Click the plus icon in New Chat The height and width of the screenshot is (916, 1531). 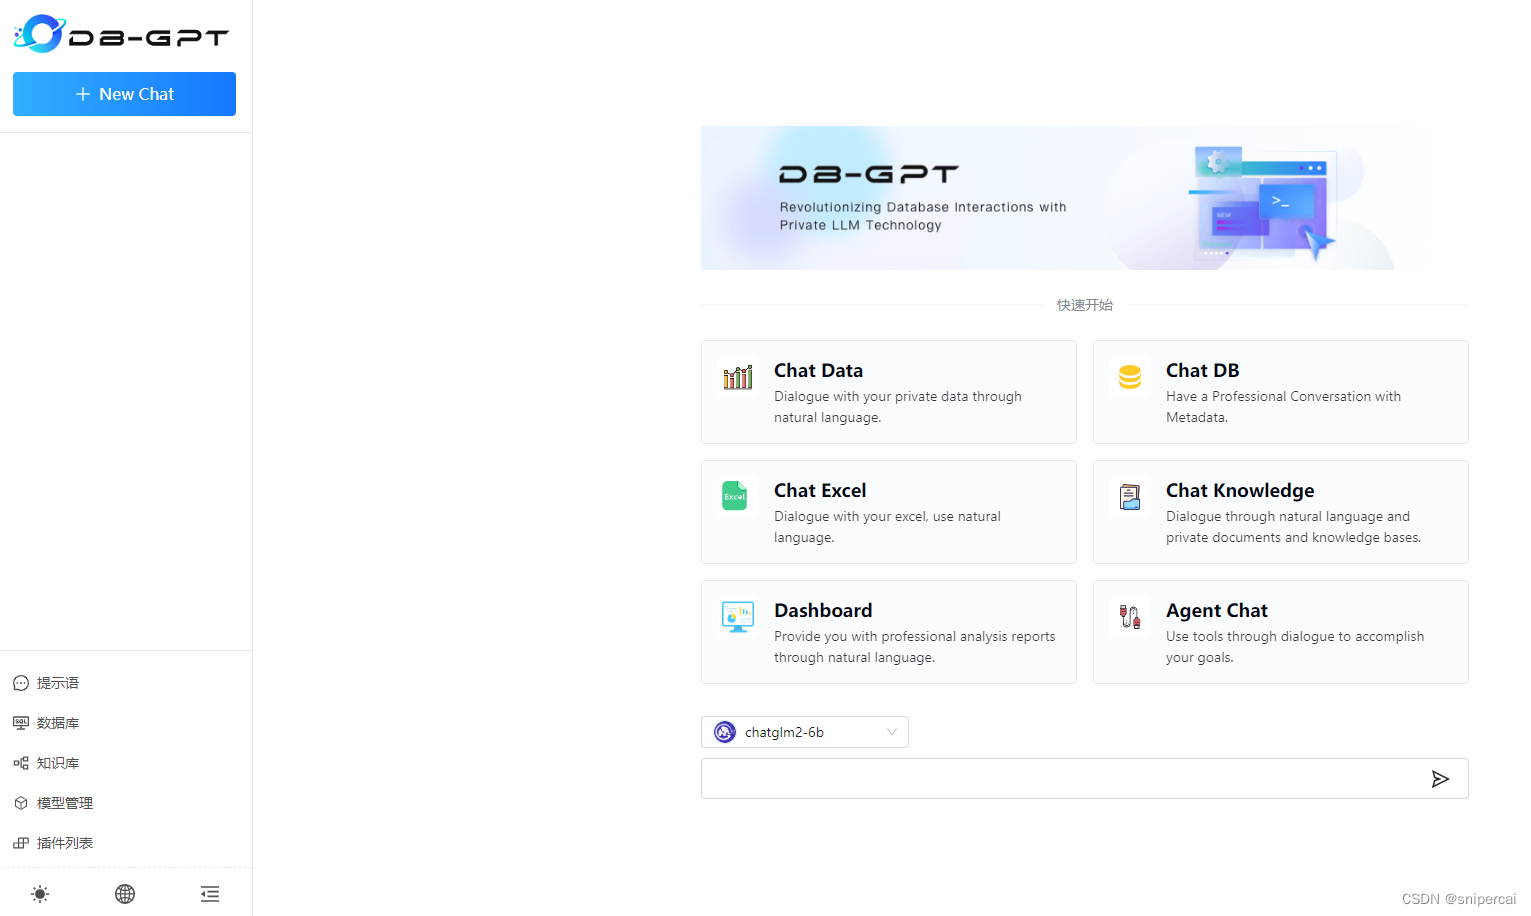[x=83, y=94]
